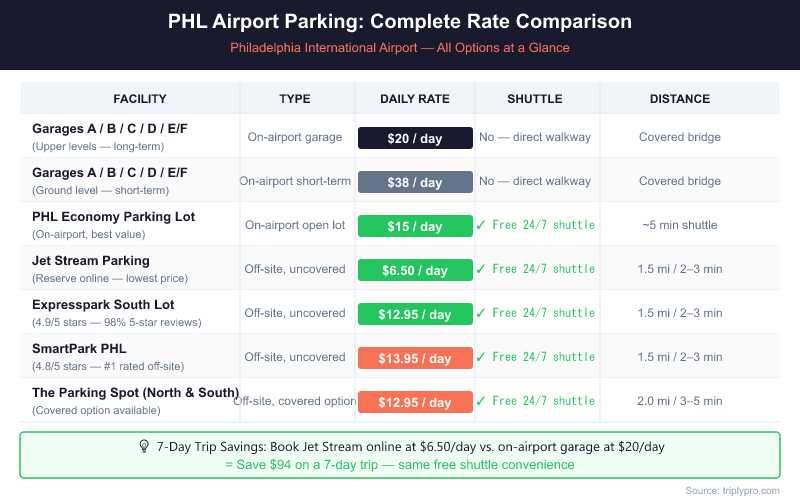
Task: Click the TYPE column header
Action: [295, 99]
